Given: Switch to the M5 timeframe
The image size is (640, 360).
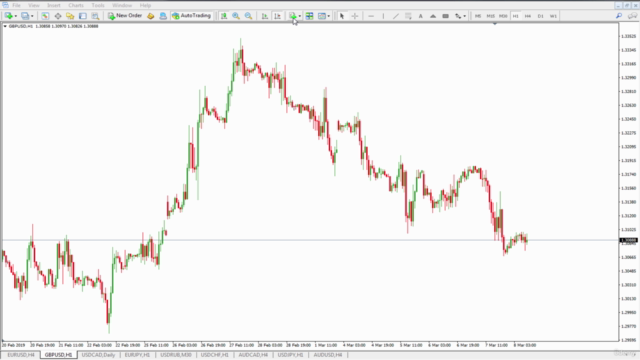Looking at the screenshot, I should 478,16.
